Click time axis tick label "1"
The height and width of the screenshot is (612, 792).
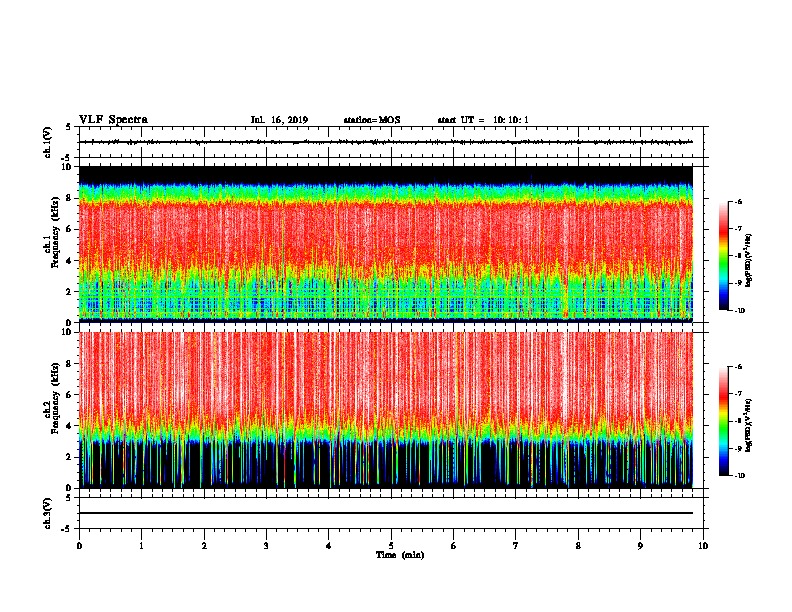(x=142, y=546)
